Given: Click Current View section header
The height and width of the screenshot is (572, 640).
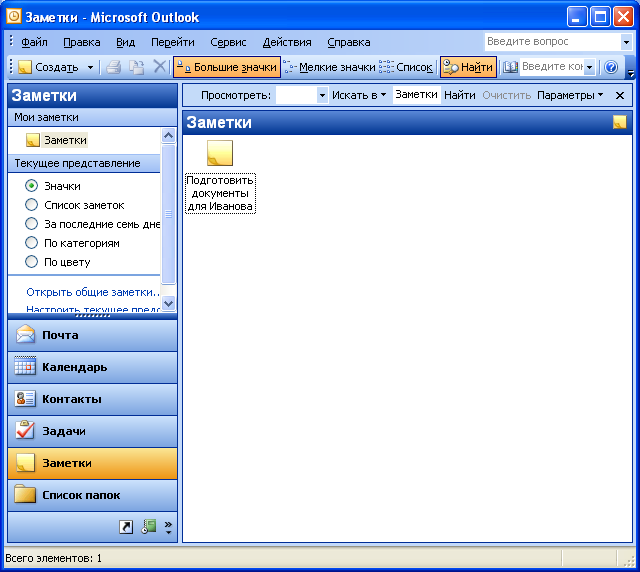Looking at the screenshot, I should [x=84, y=163].
